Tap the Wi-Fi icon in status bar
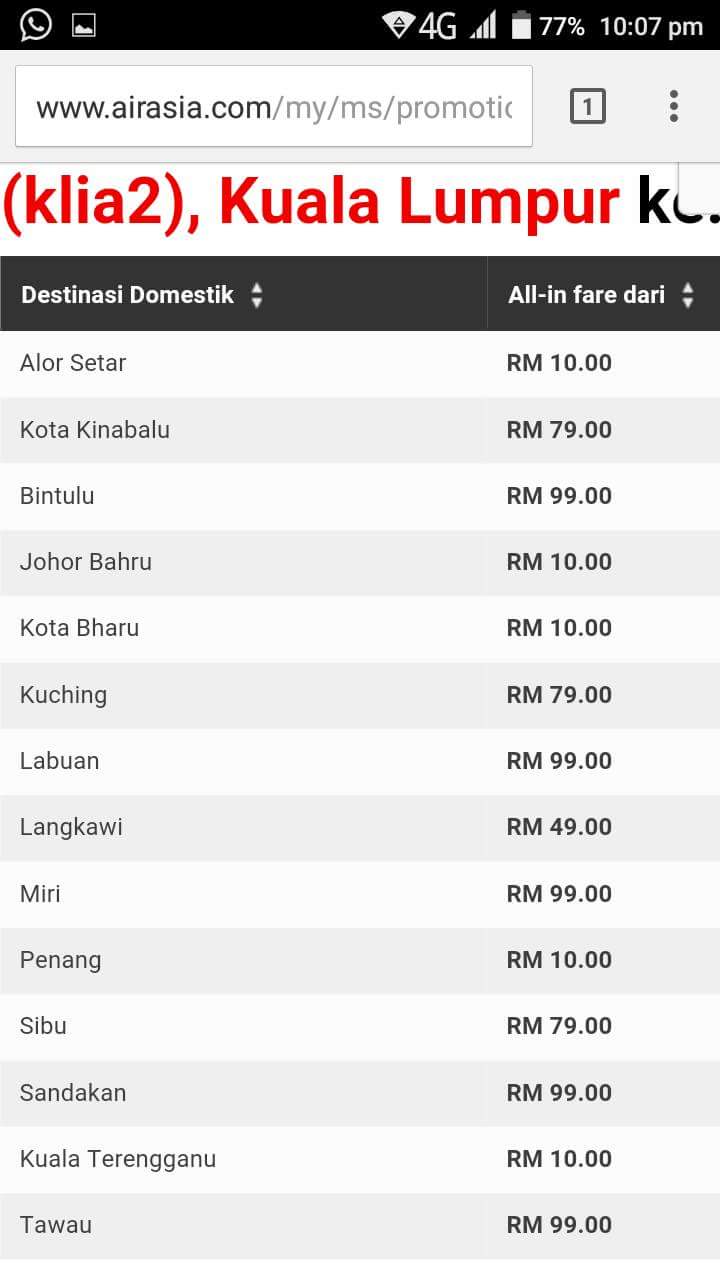Image resolution: width=720 pixels, height=1280 pixels. coord(399,25)
